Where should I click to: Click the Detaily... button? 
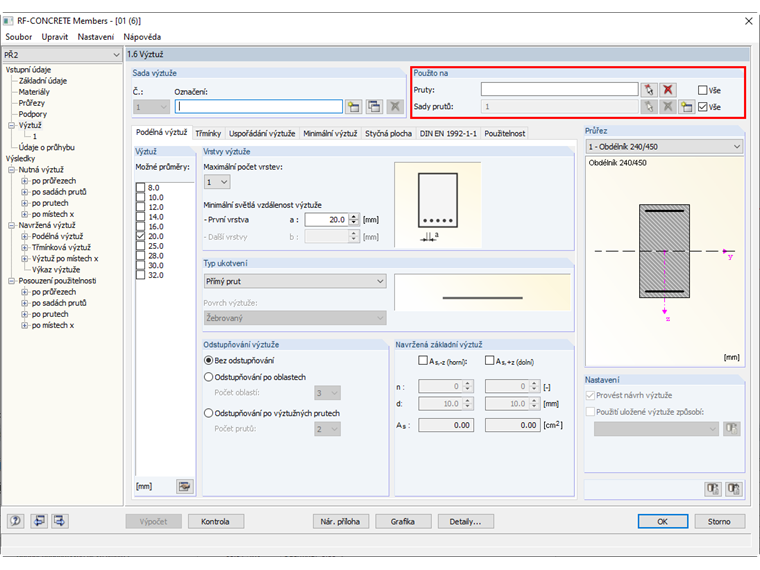click(465, 522)
